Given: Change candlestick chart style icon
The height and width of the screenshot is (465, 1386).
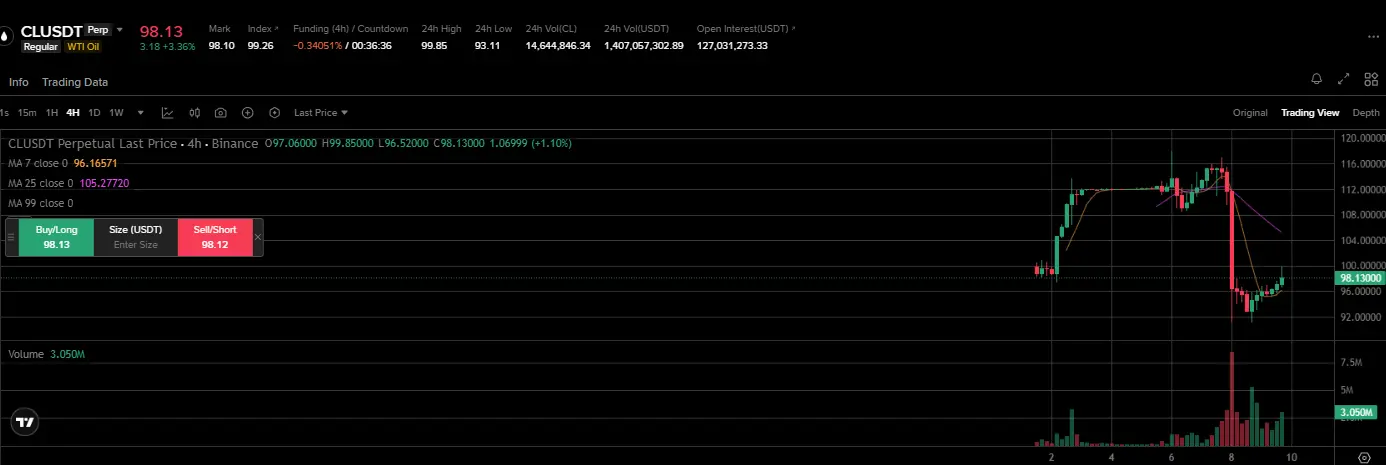Looking at the screenshot, I should 195,113.
